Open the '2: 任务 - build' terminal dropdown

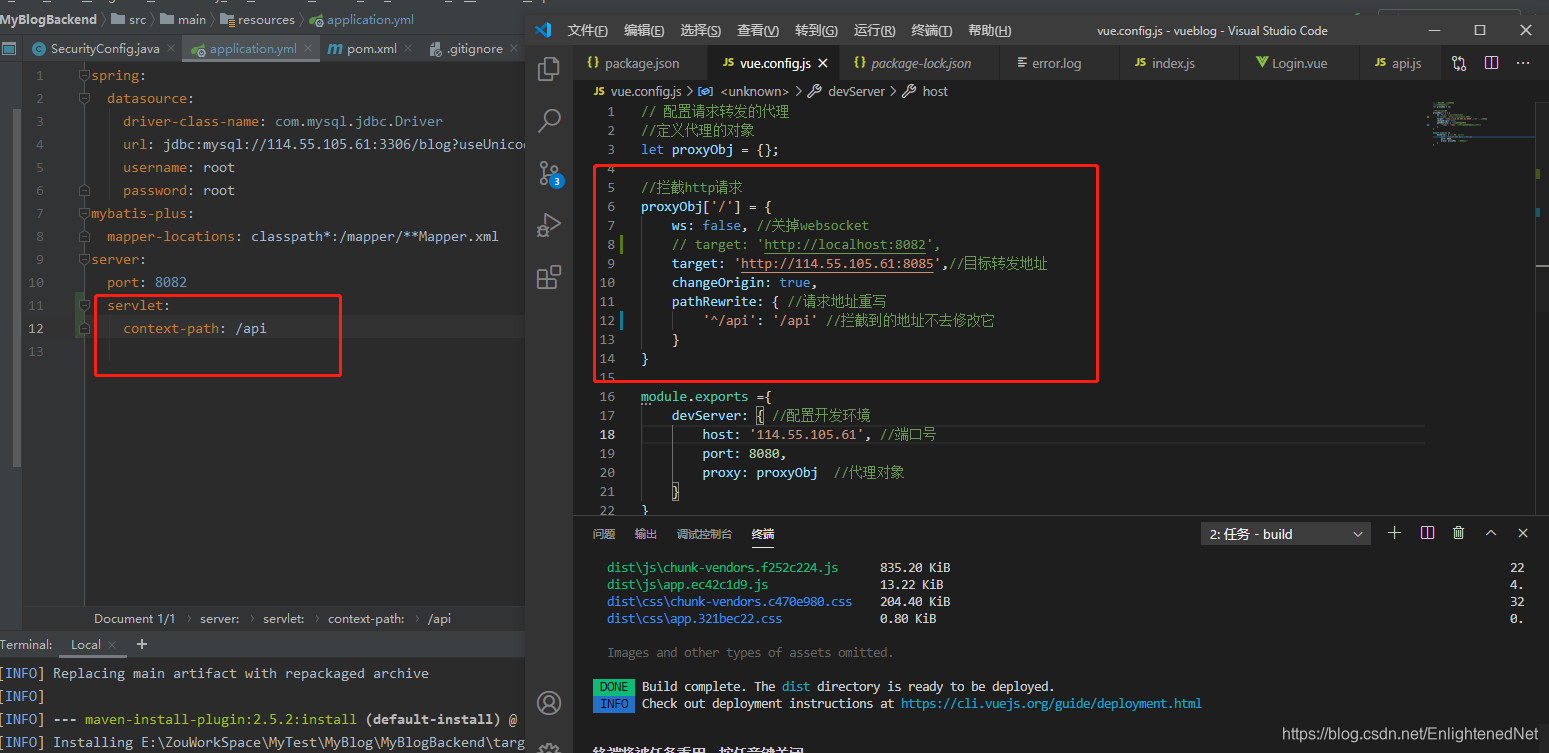1285,534
